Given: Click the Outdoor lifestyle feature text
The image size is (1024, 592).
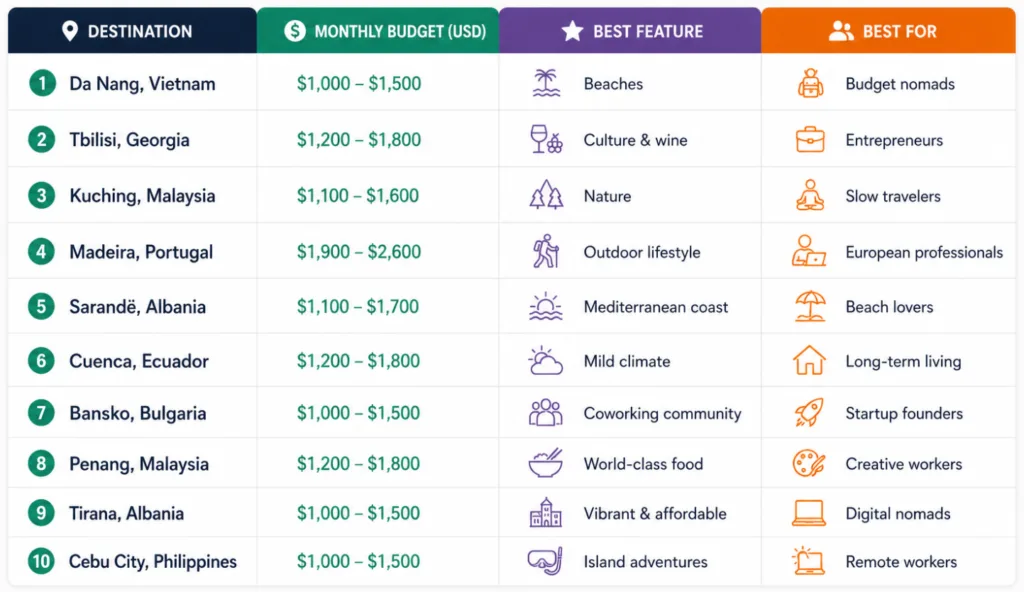Looking at the screenshot, I should (x=642, y=252).
